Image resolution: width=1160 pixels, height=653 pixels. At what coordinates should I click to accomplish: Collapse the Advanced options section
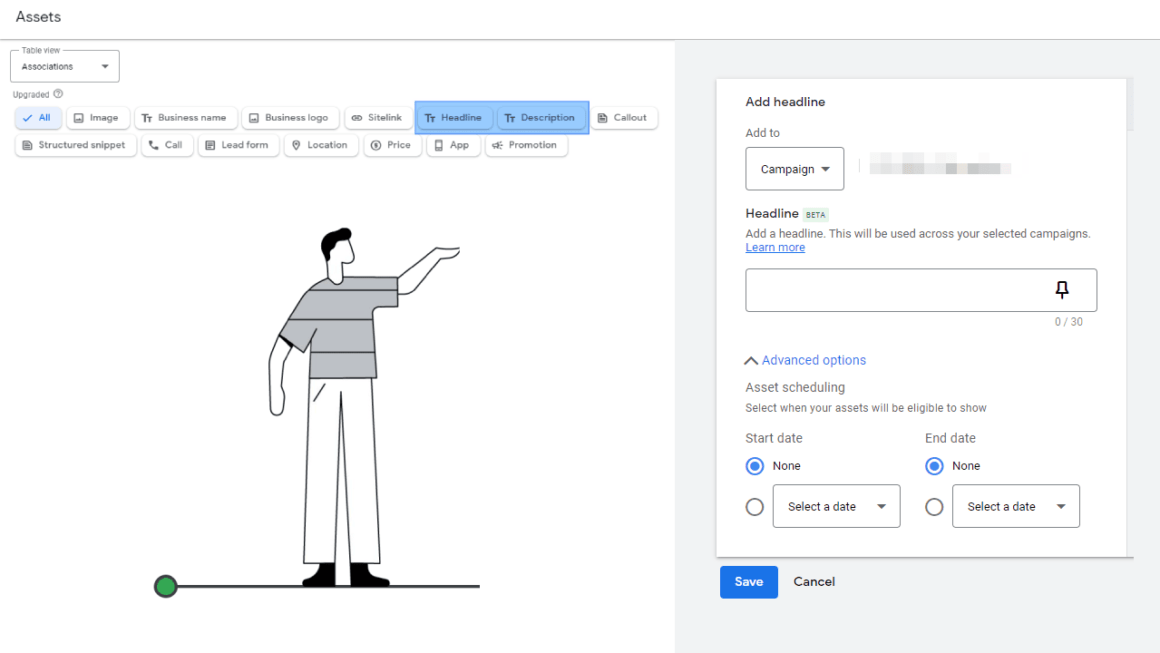click(805, 360)
